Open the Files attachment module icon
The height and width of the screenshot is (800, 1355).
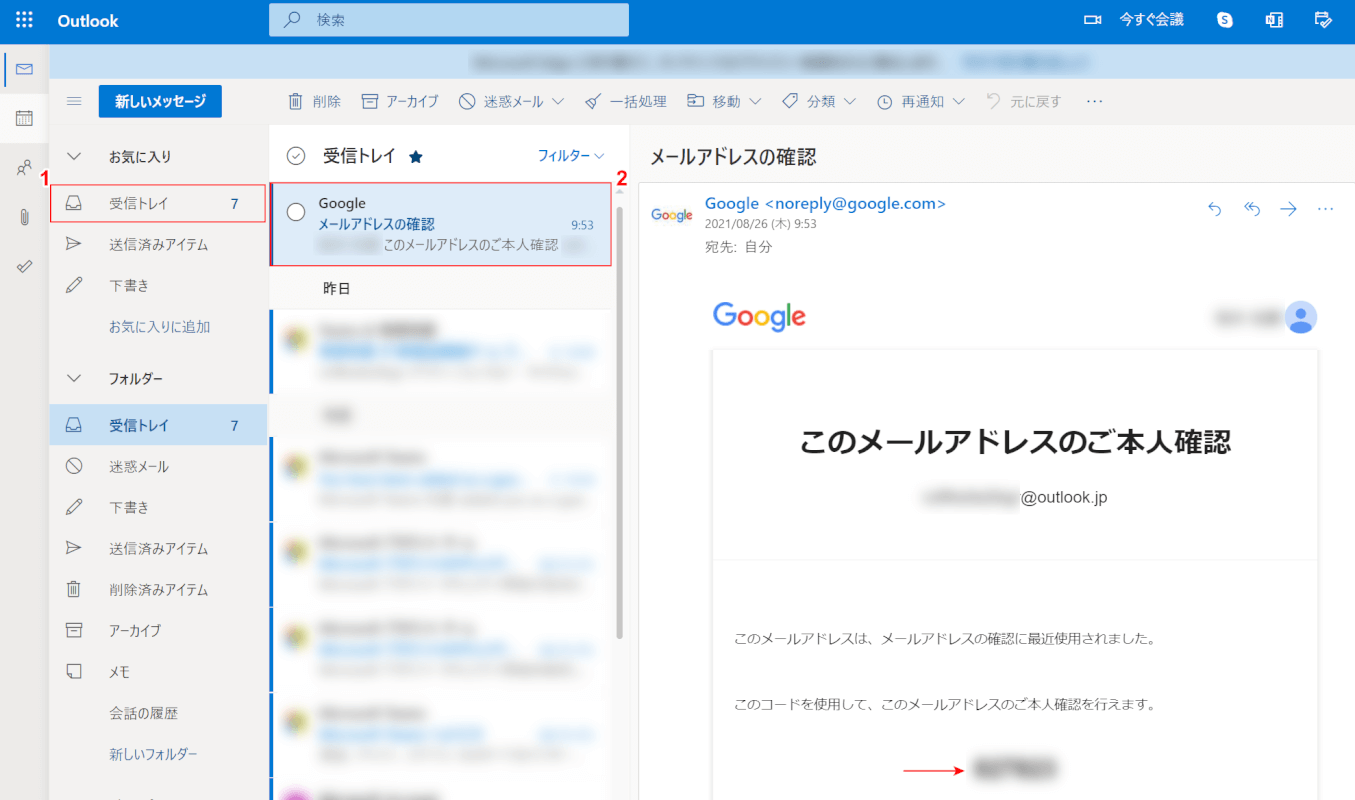24,217
